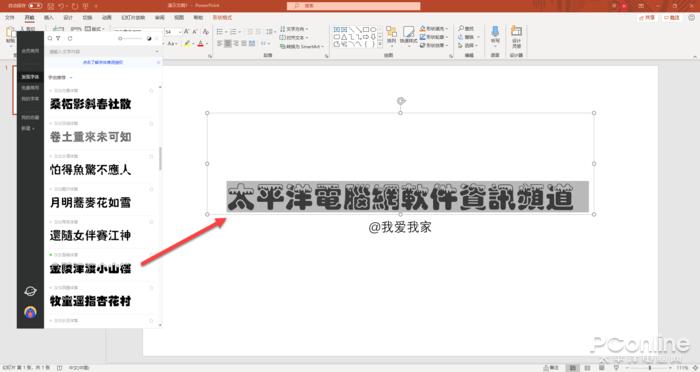Image resolution: width=700 pixels, height=372 pixels.
Task: Open the Shape Fill dropdown
Action: (434, 29)
